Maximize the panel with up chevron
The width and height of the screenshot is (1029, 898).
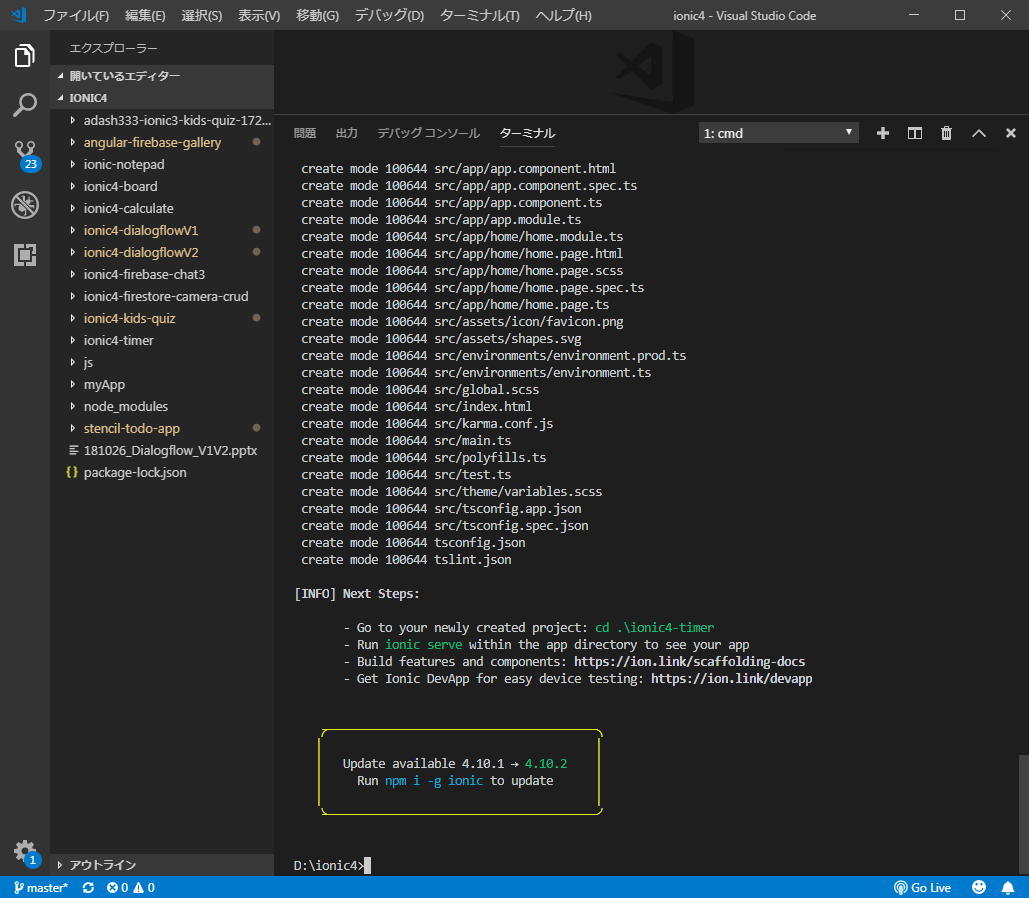click(x=978, y=133)
